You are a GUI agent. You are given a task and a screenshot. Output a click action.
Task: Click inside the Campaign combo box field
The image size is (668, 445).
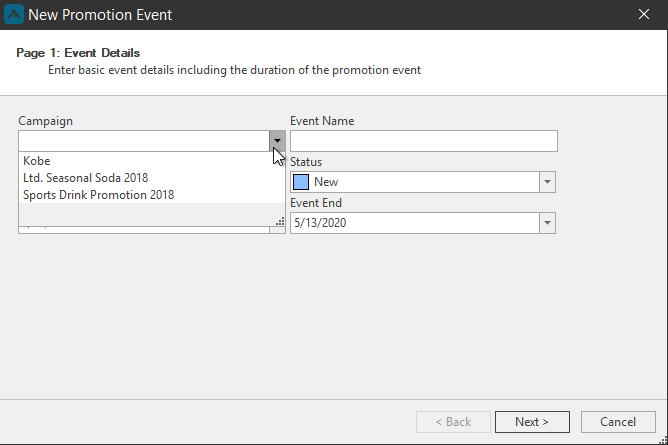[144, 141]
